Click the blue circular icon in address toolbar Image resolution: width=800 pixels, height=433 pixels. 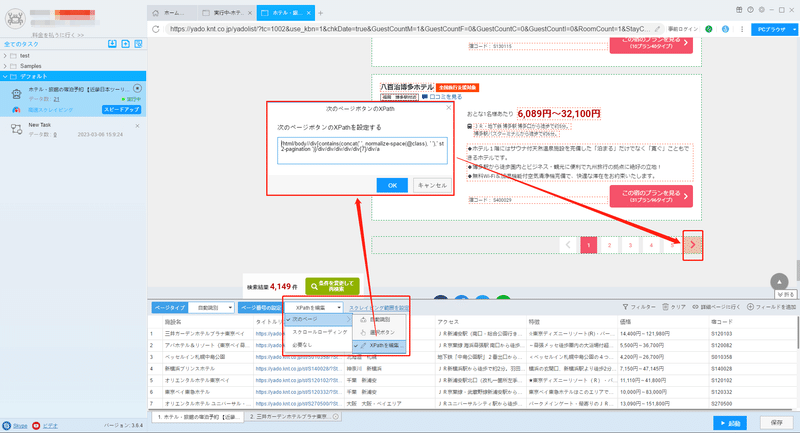tap(725, 29)
